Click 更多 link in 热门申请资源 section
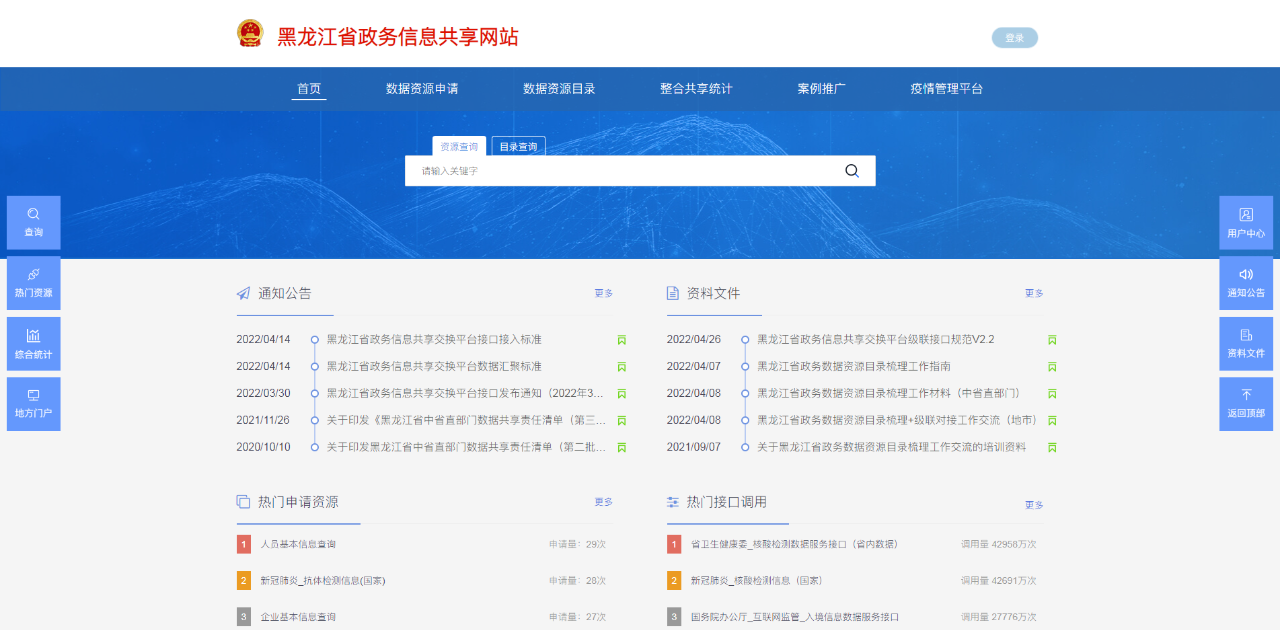The image size is (1280, 630). pos(603,502)
